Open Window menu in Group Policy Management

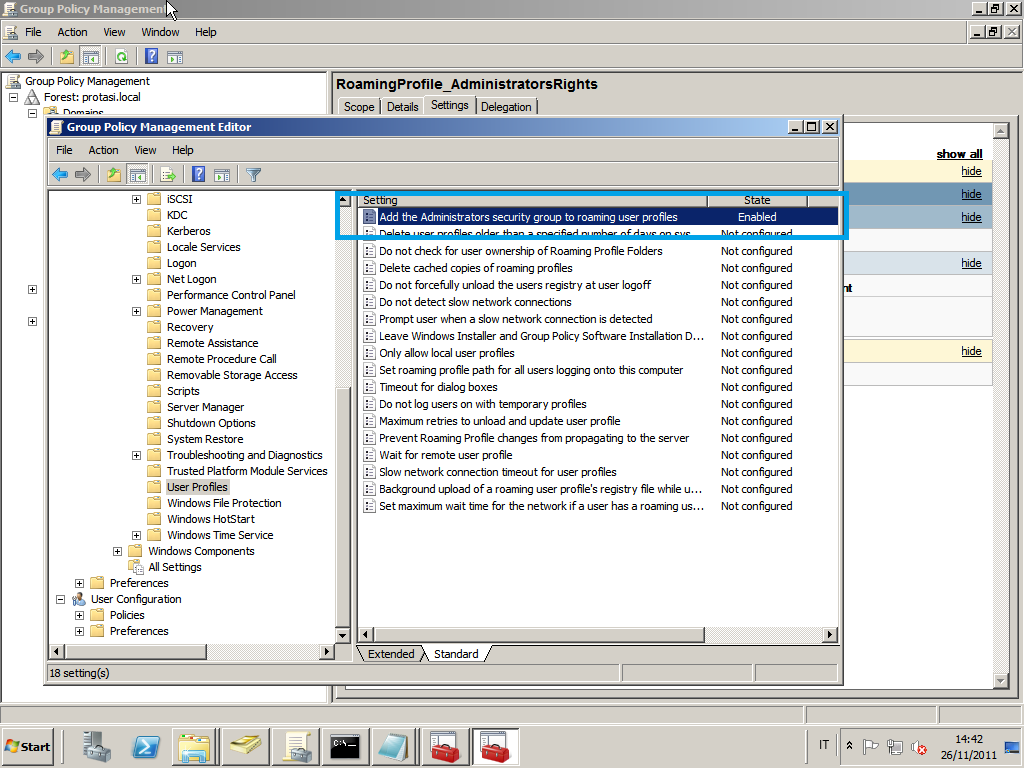pos(160,32)
